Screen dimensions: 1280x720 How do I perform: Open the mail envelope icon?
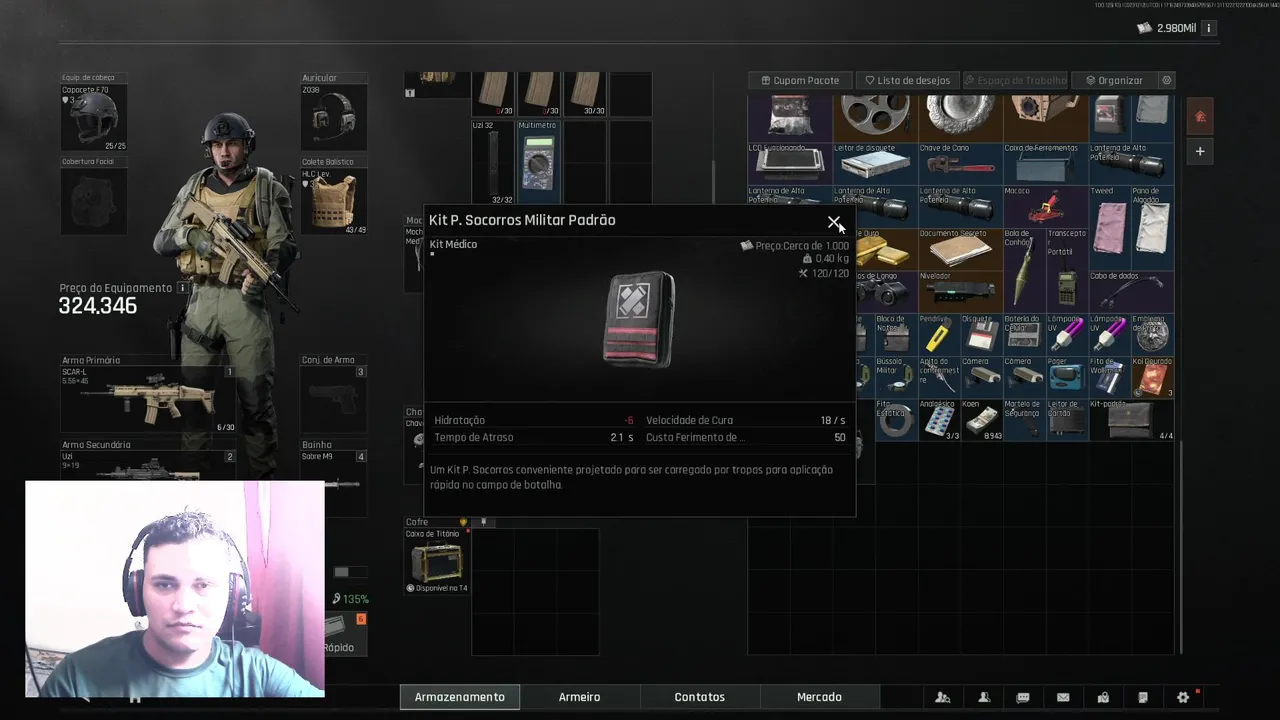[x=1063, y=697]
